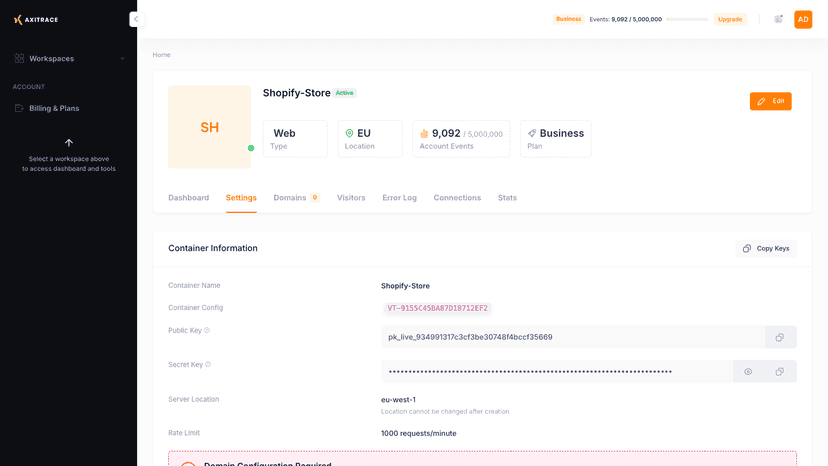Reveal the Secret Key with the eye icon
Screen dimensions: 828x466
point(748,371)
